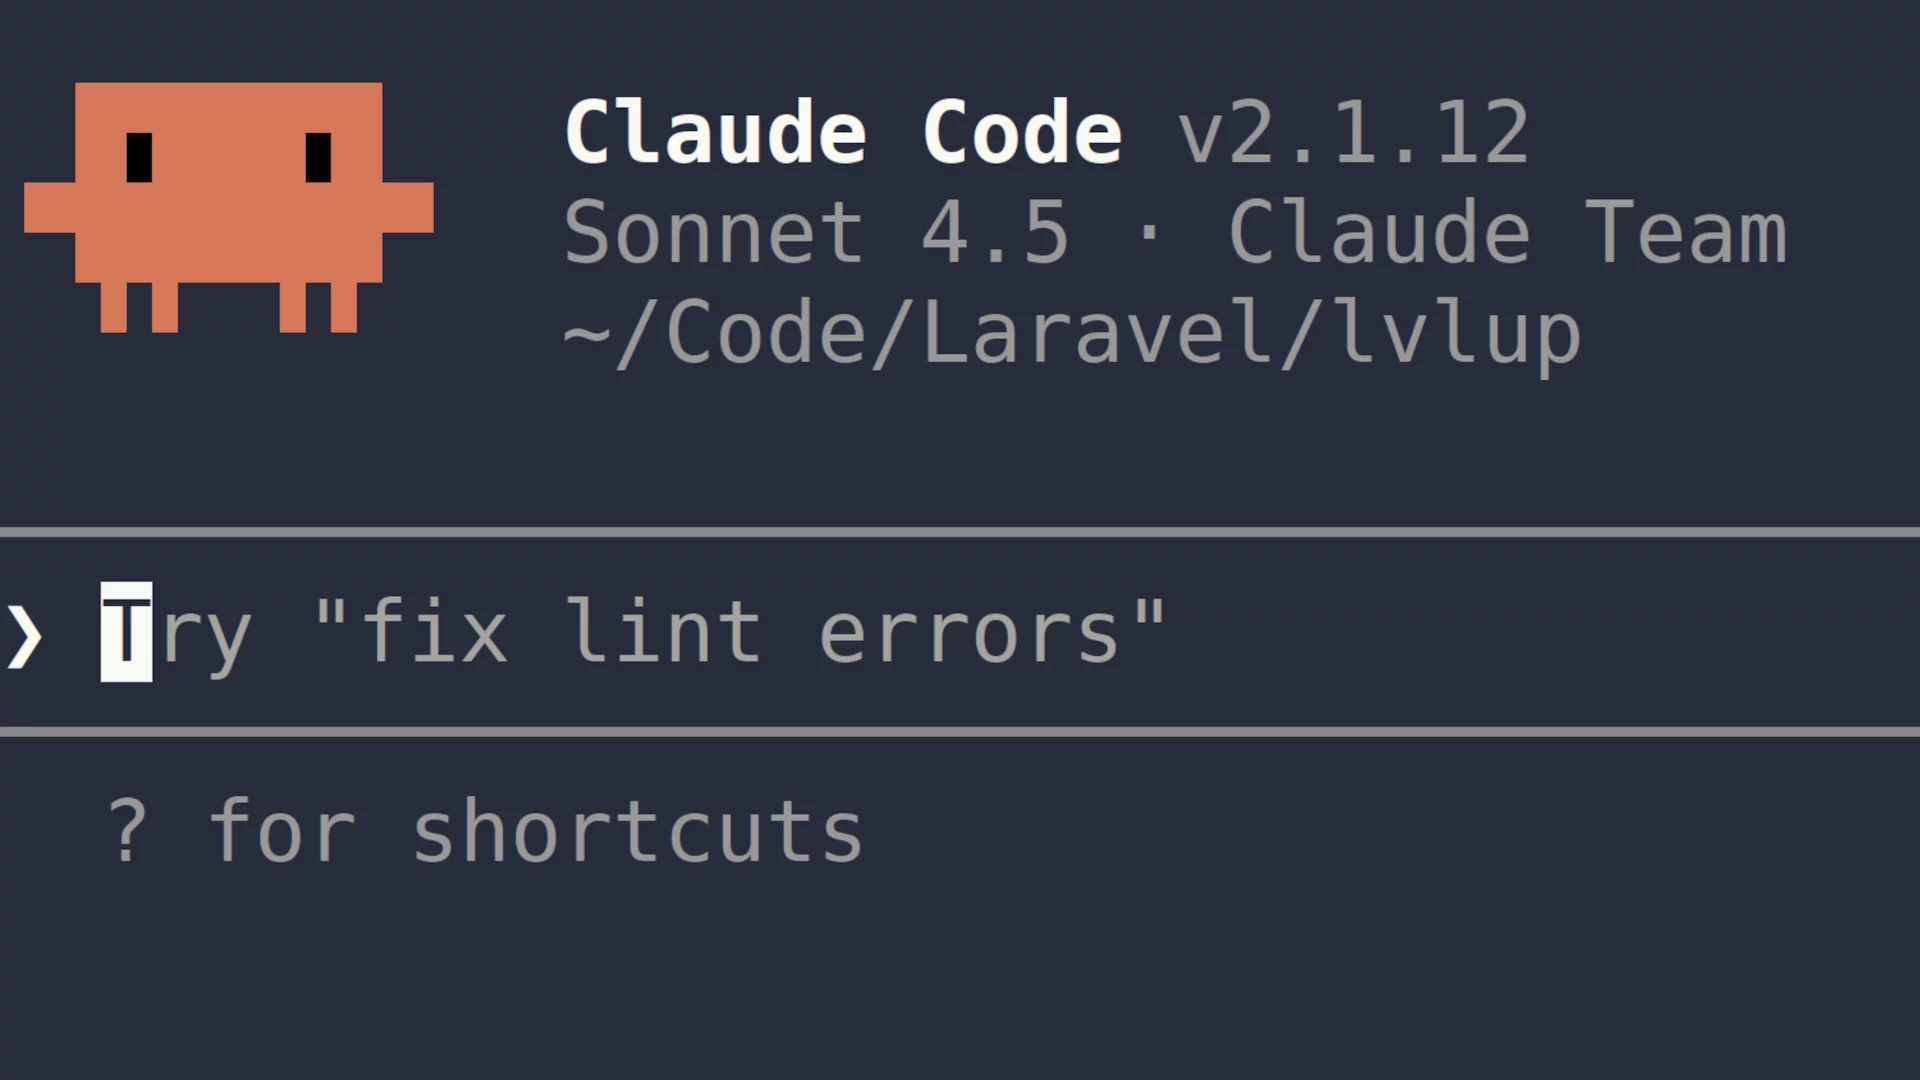
Task: Click the word "errors" in the placeholder
Action: pos(968,634)
